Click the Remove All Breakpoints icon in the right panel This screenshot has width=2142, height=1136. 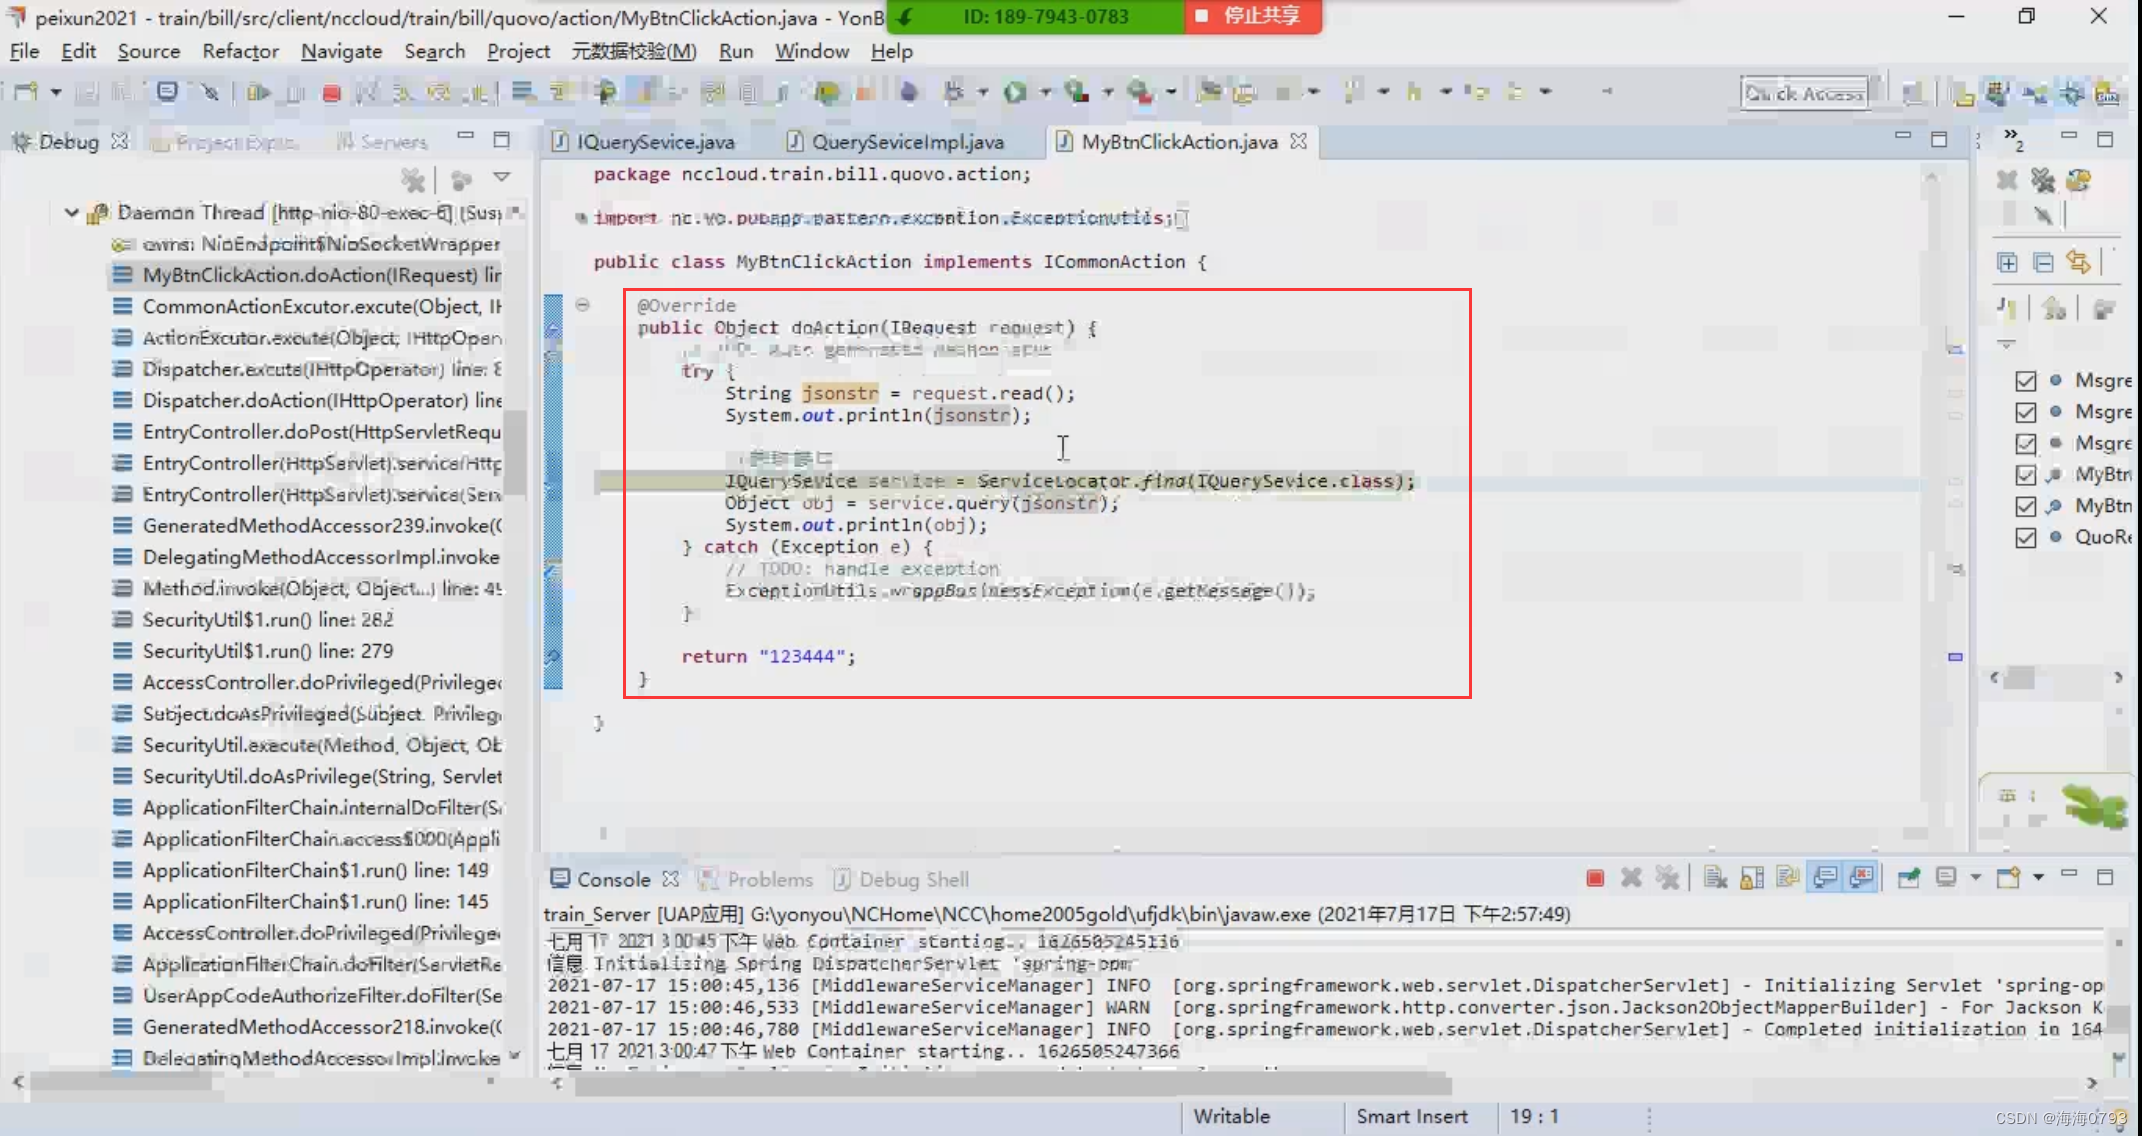pyautogui.click(x=2043, y=181)
